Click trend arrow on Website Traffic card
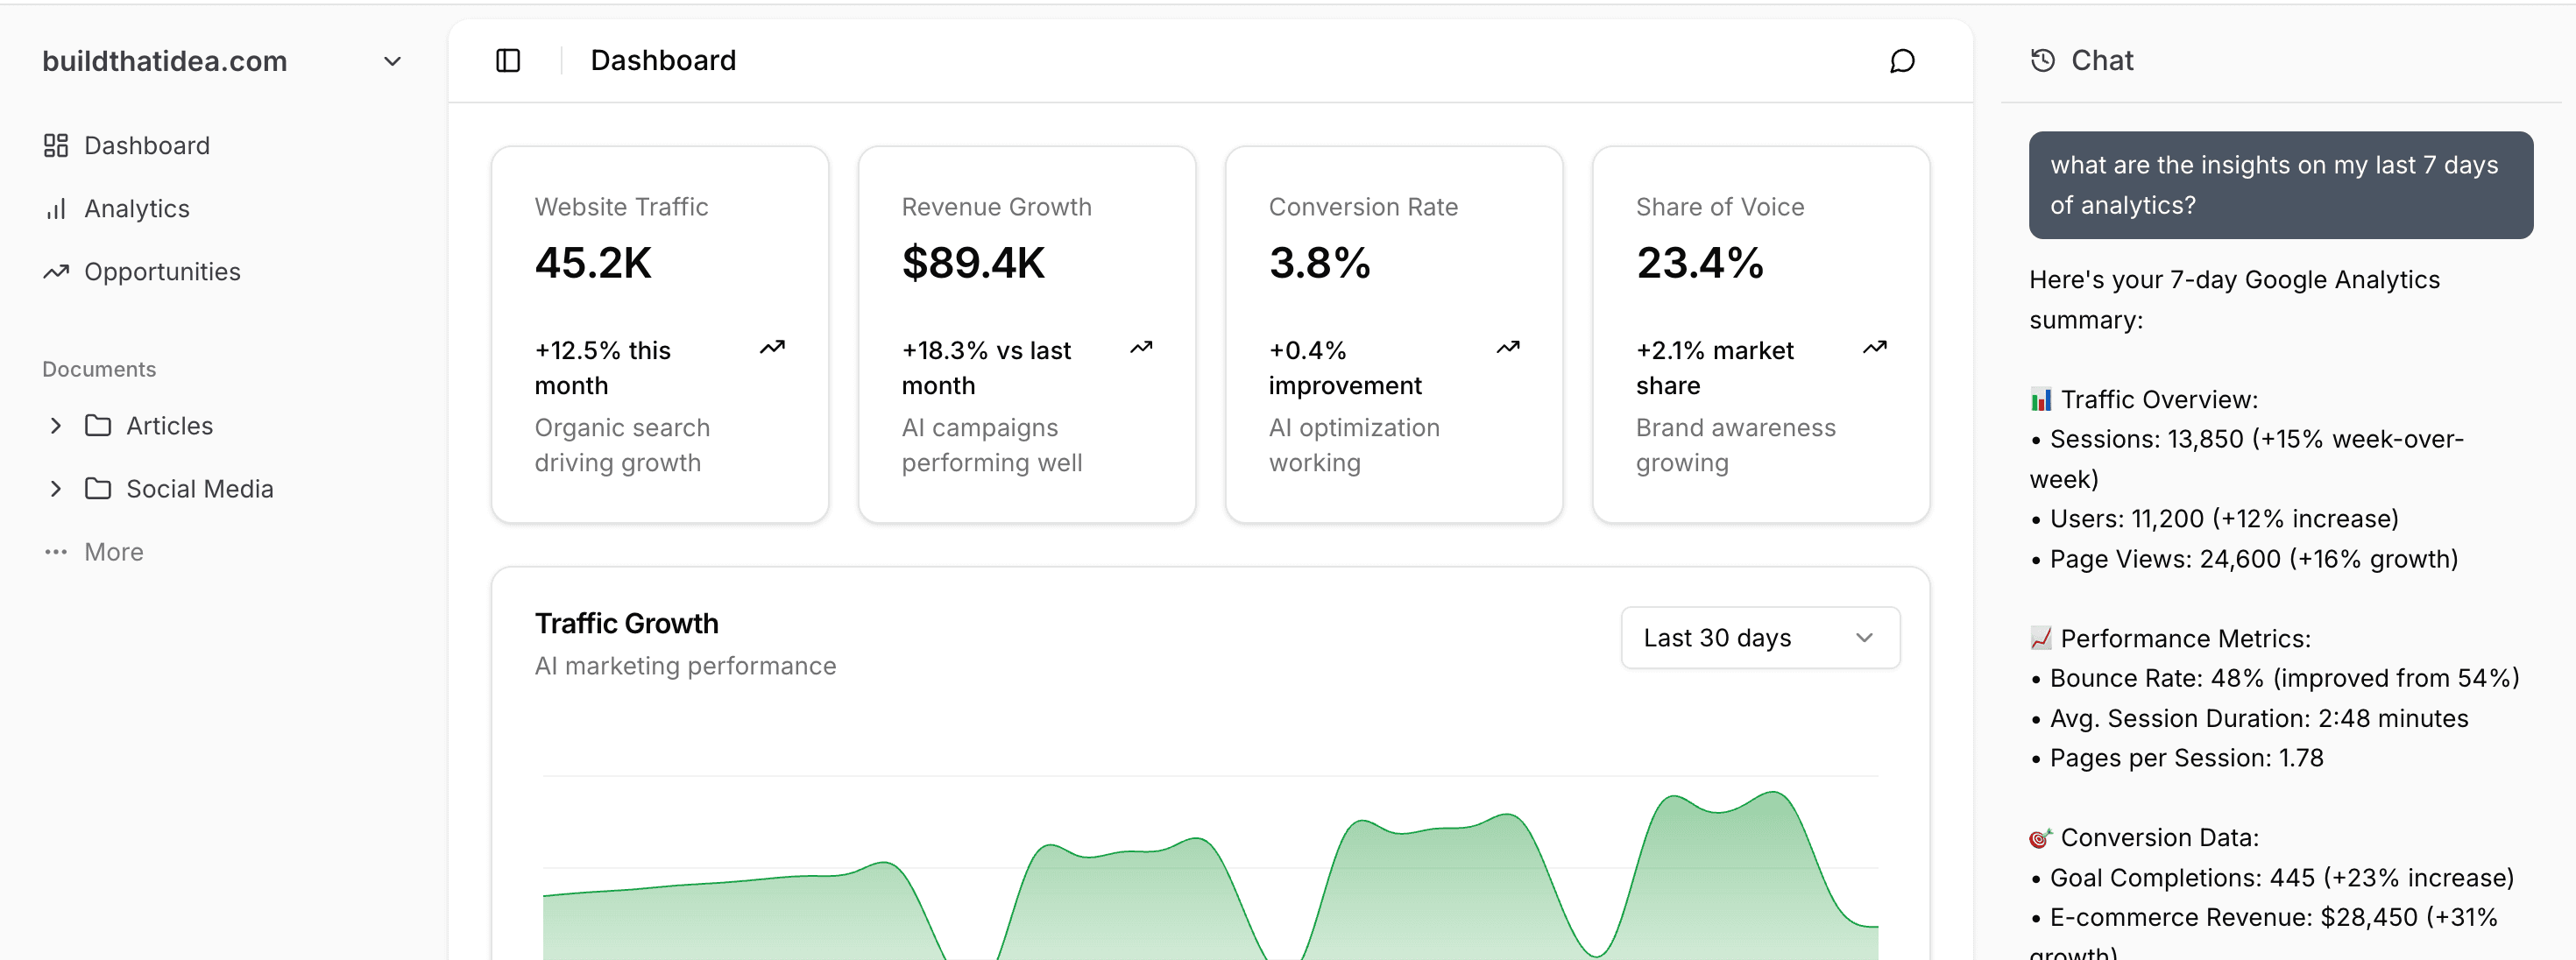Screen dimensions: 2576x960 (772, 348)
